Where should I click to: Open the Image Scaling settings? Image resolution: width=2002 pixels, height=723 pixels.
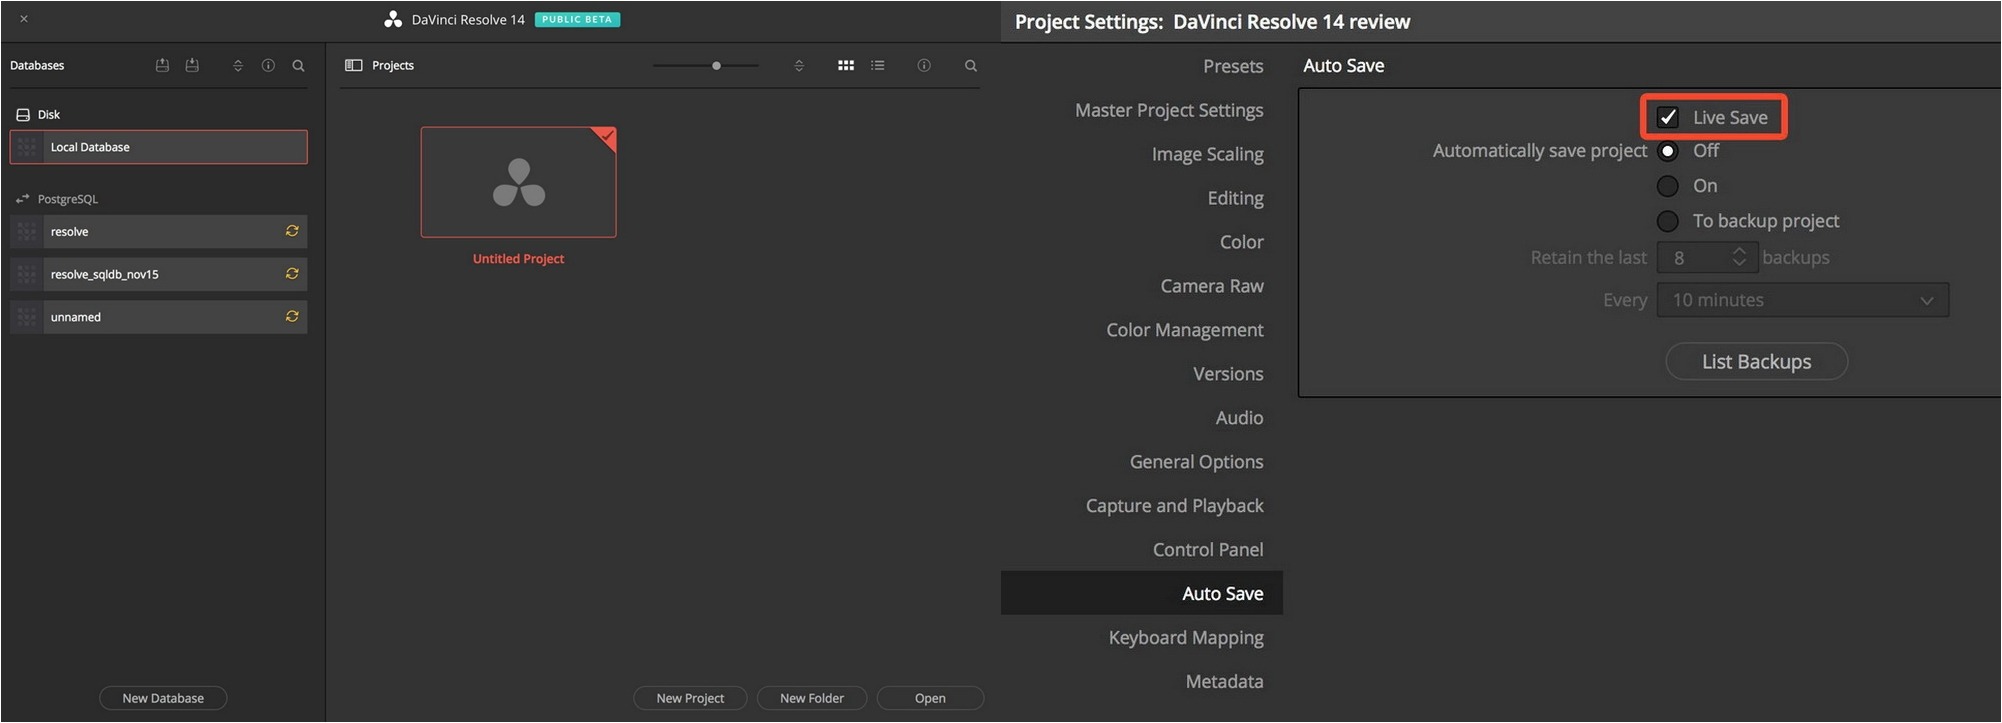1207,154
